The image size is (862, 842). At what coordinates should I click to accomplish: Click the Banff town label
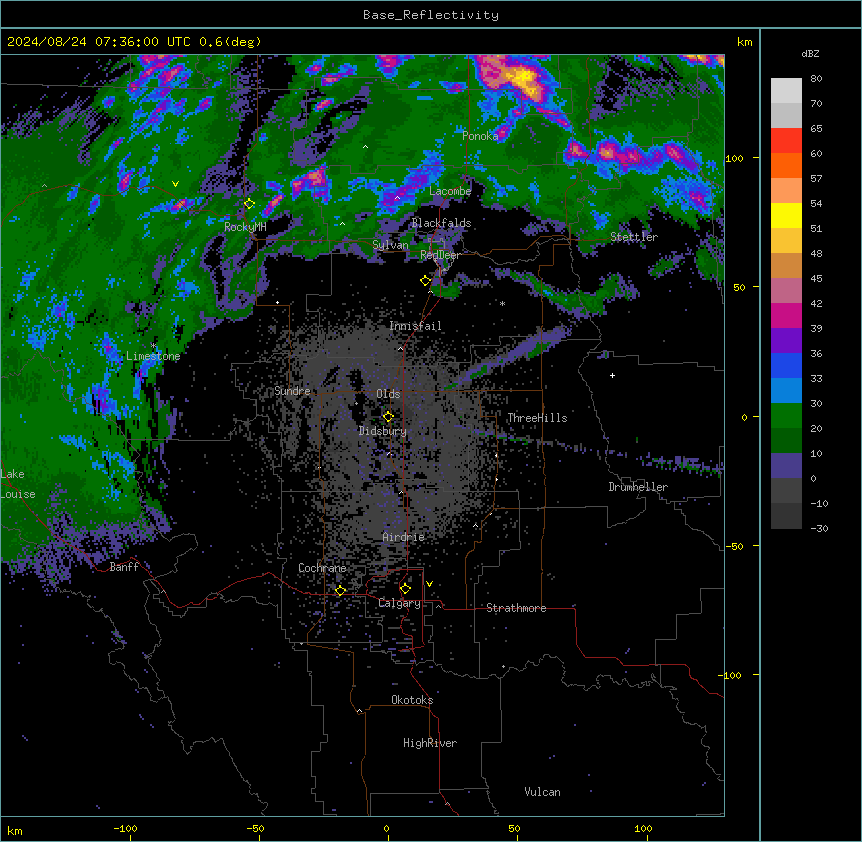click(x=124, y=567)
